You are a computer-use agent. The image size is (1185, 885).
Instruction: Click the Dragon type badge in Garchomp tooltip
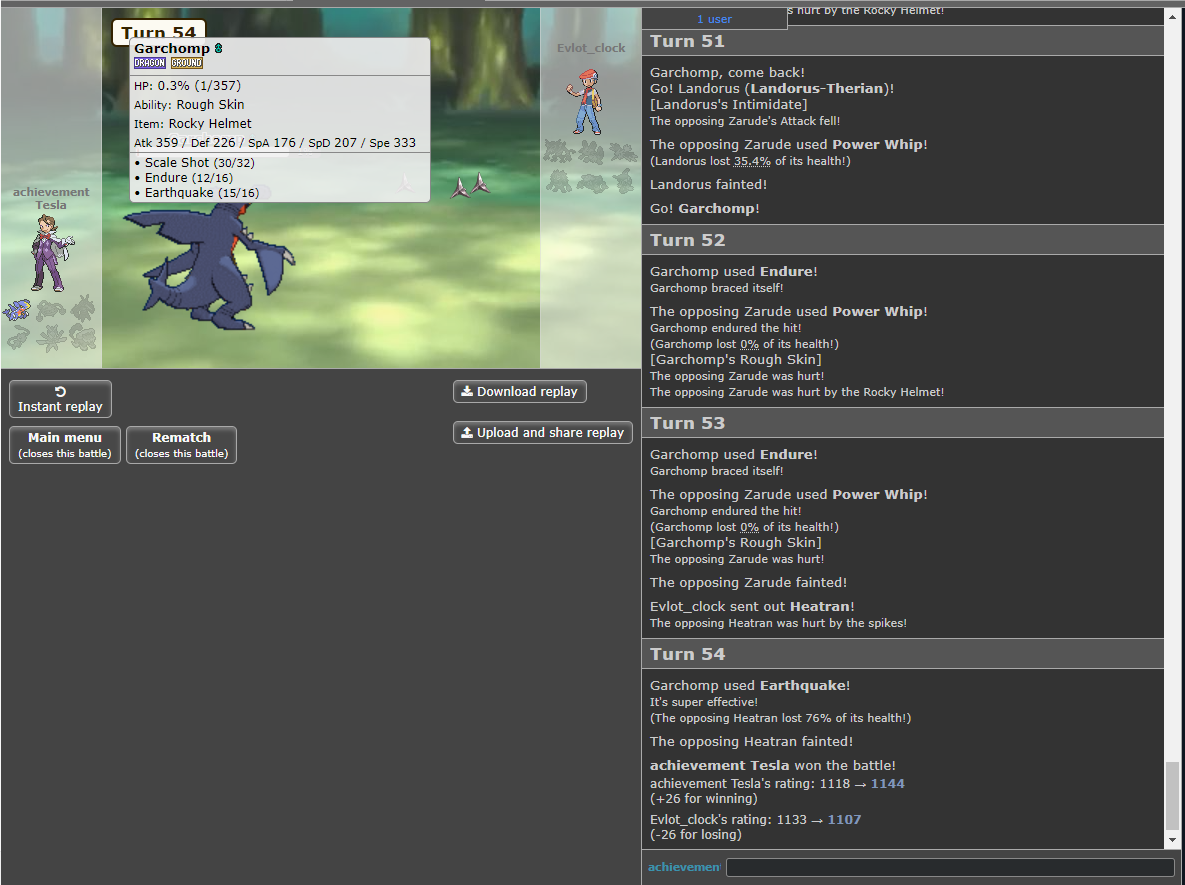(x=150, y=63)
